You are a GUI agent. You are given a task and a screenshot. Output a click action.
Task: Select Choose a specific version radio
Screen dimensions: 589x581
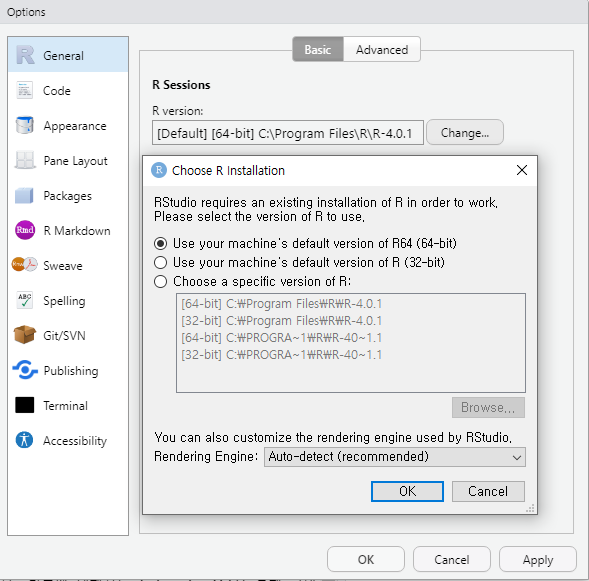(x=160, y=281)
